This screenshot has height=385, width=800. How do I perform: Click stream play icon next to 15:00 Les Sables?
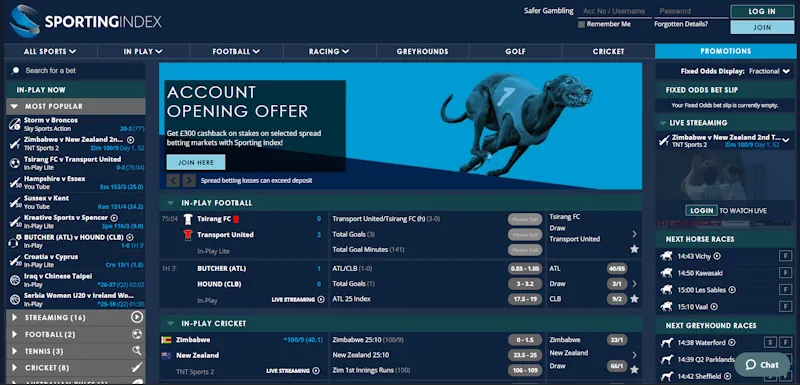pos(732,290)
